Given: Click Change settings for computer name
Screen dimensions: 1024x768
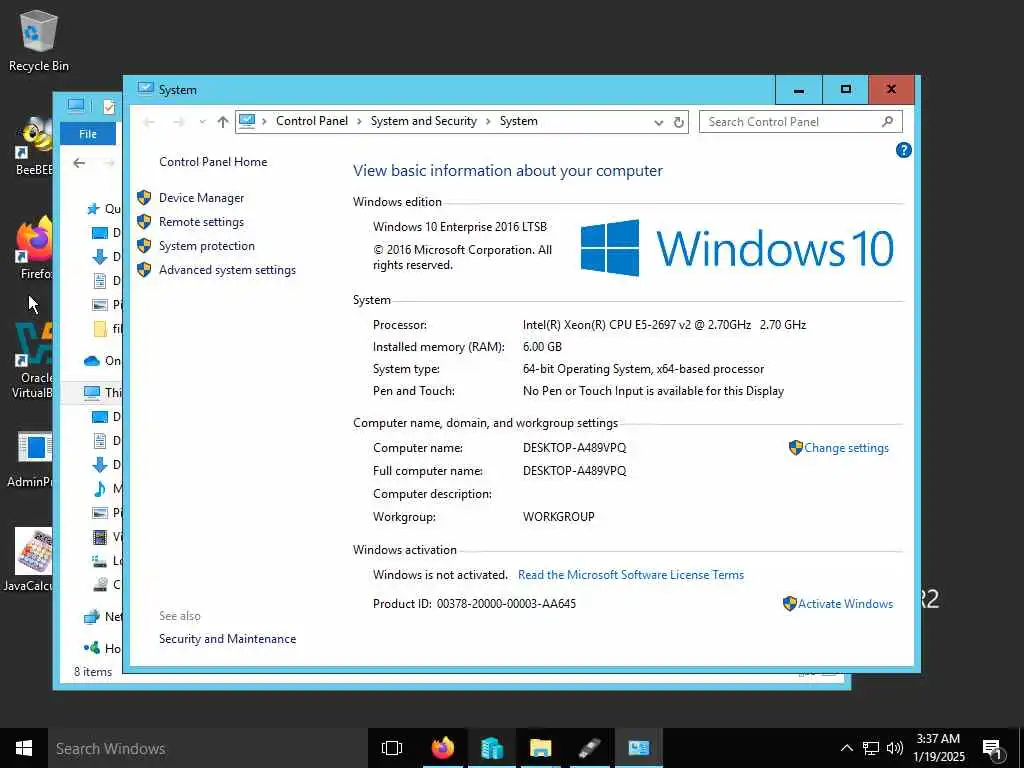Looking at the screenshot, I should (846, 448).
